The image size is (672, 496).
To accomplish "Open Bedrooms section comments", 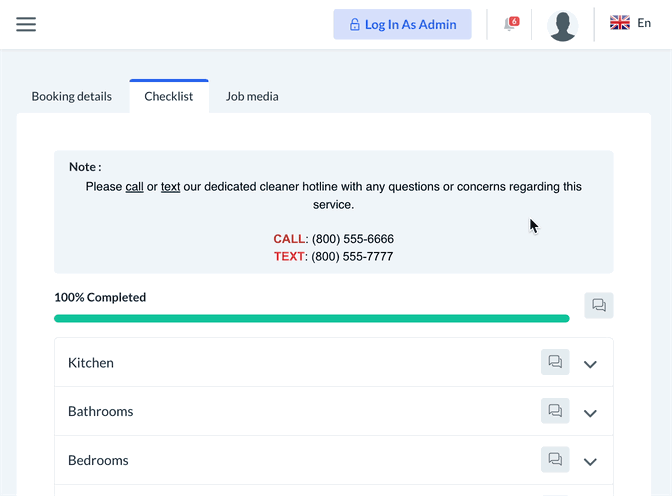I will 555,460.
